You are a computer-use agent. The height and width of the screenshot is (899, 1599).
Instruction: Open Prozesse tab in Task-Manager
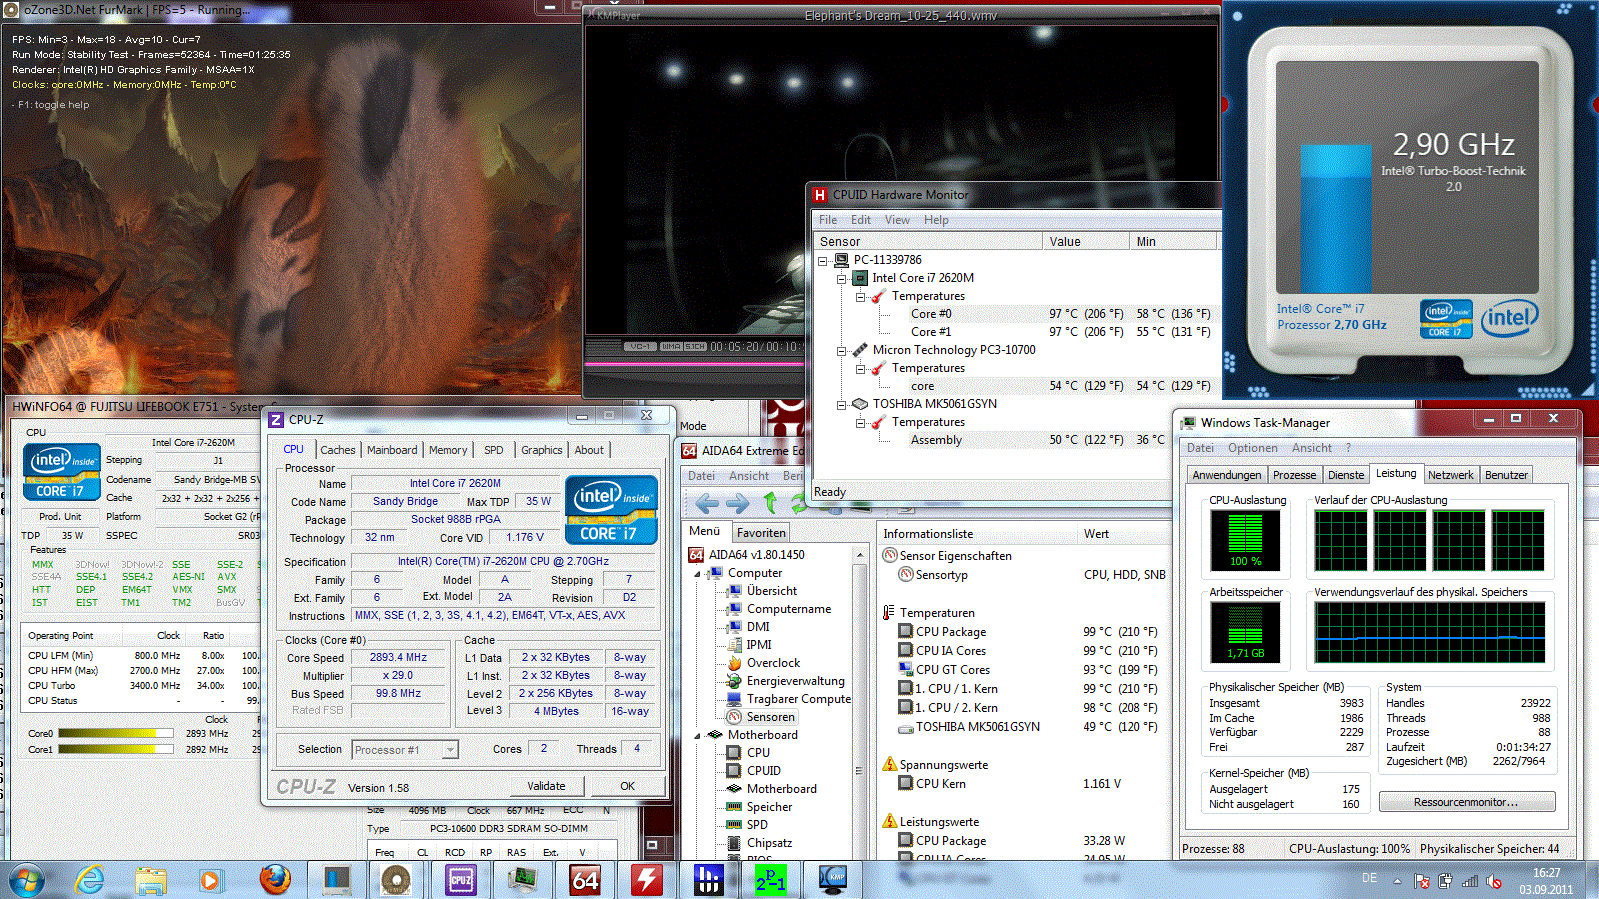[x=1295, y=475]
